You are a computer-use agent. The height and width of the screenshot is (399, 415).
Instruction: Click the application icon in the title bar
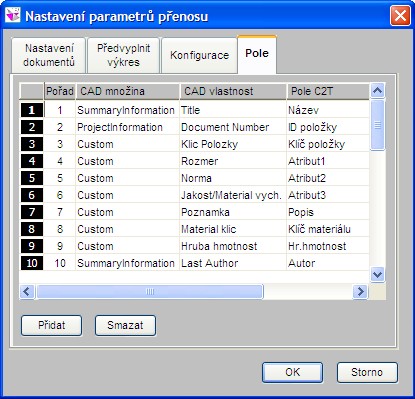pos(12,15)
